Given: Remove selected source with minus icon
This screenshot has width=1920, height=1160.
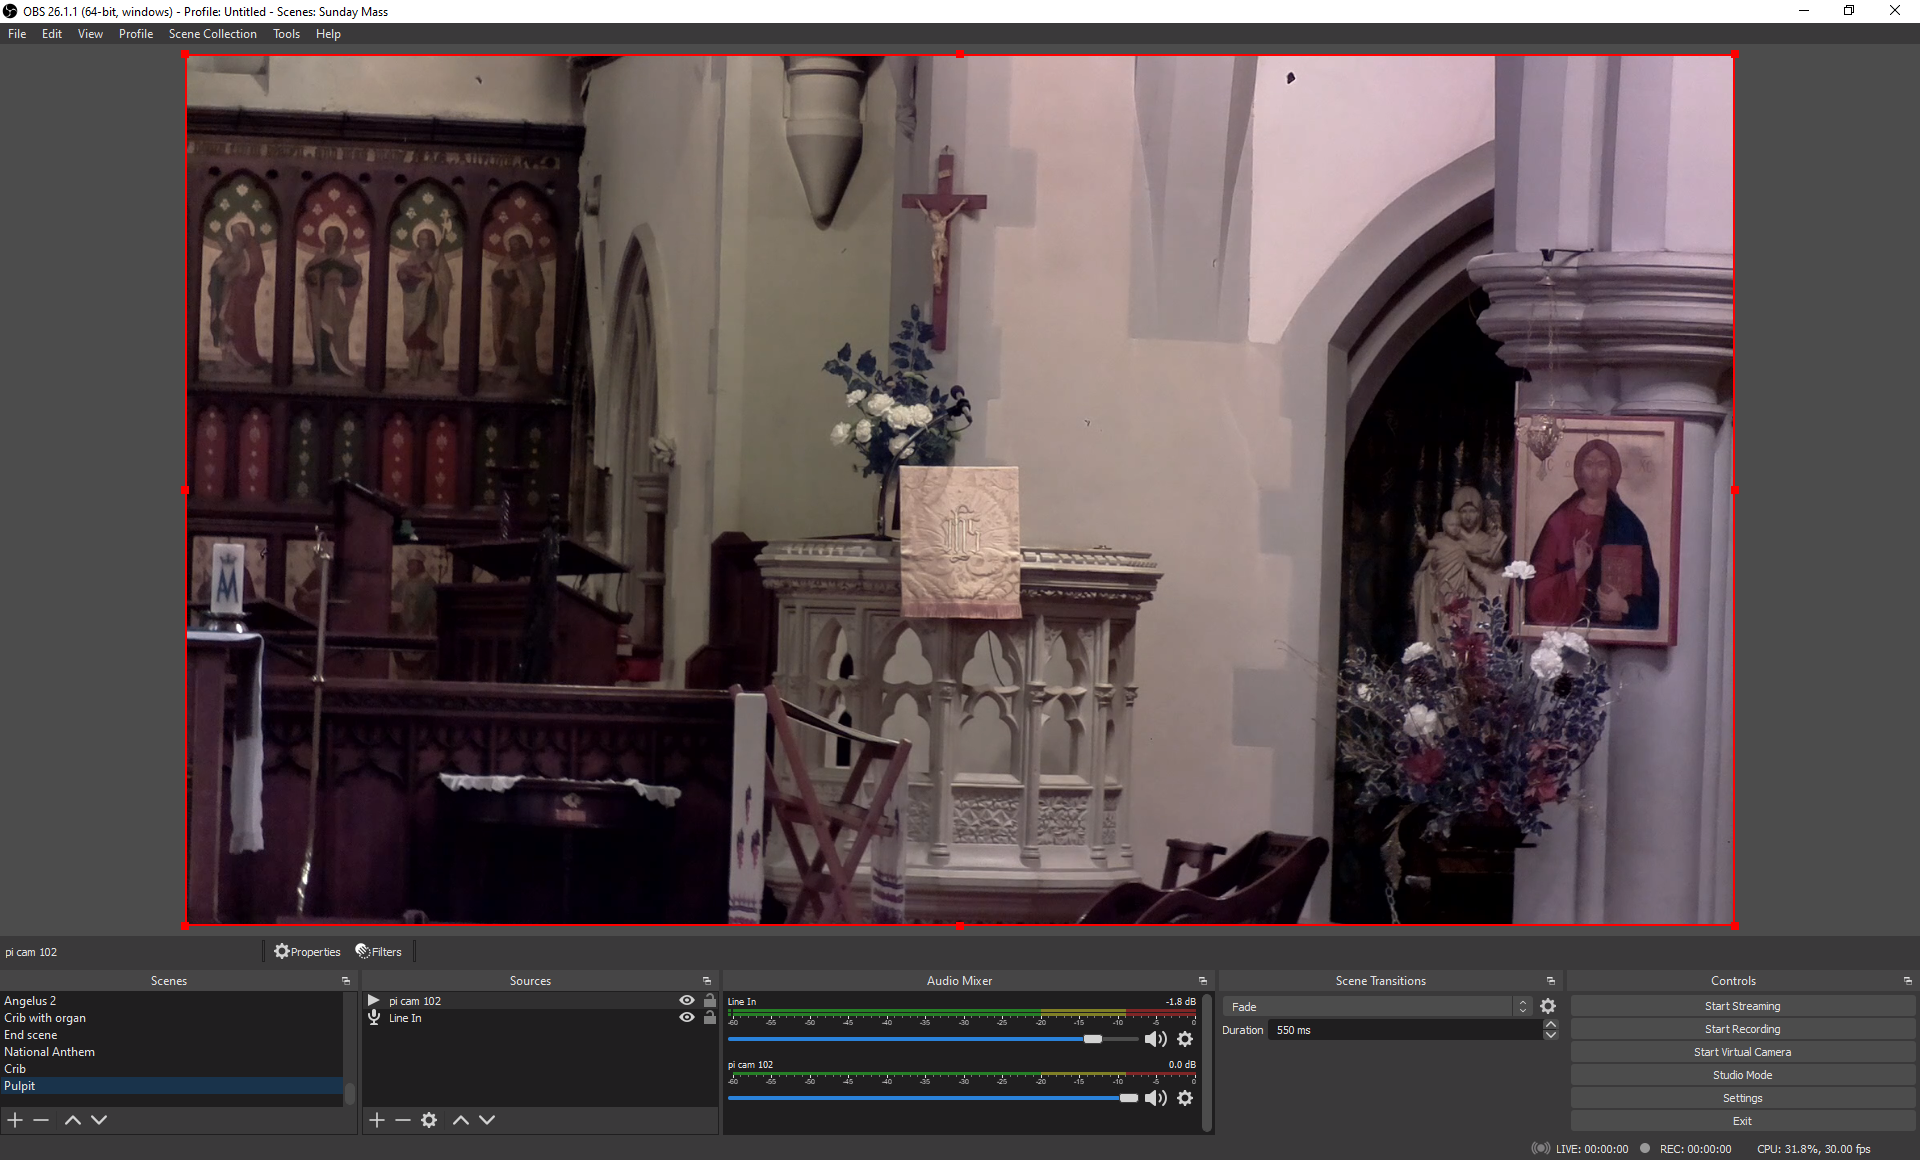Looking at the screenshot, I should click(403, 1120).
